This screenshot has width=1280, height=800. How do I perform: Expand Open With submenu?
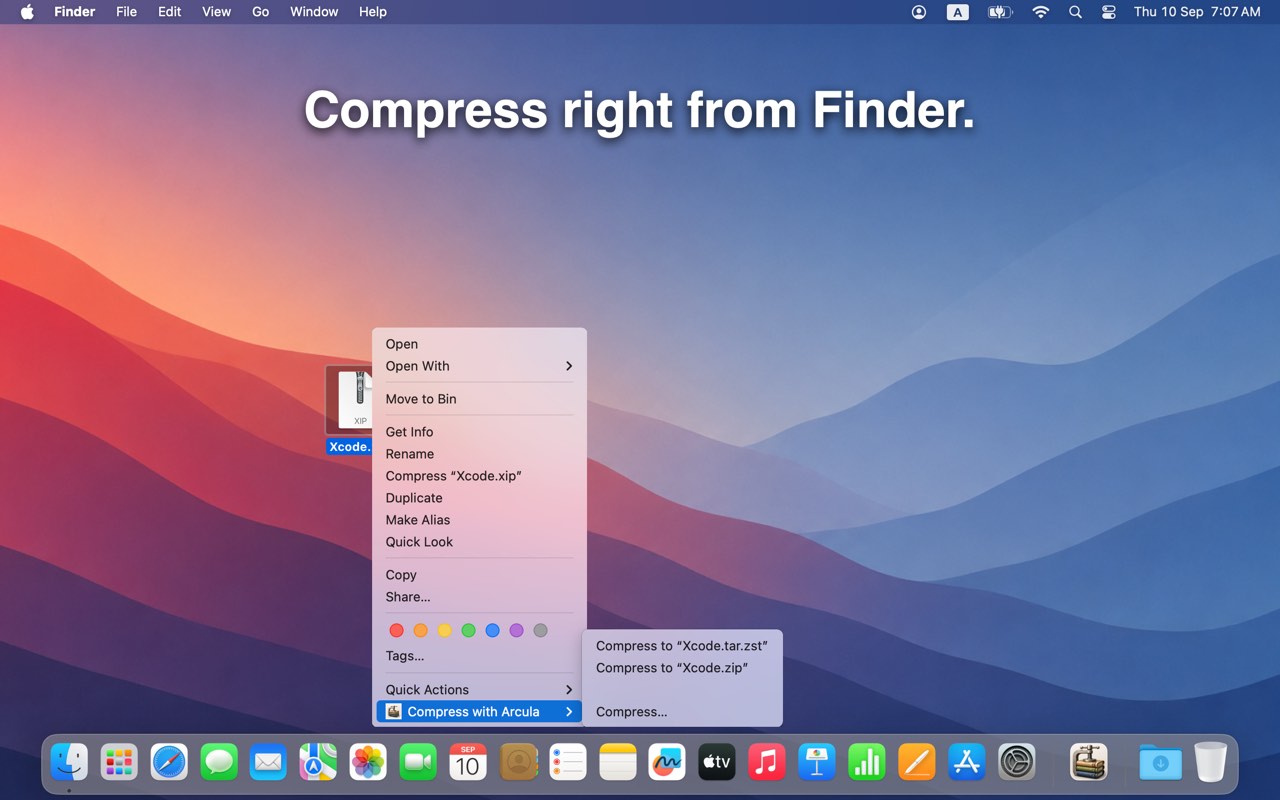479,366
